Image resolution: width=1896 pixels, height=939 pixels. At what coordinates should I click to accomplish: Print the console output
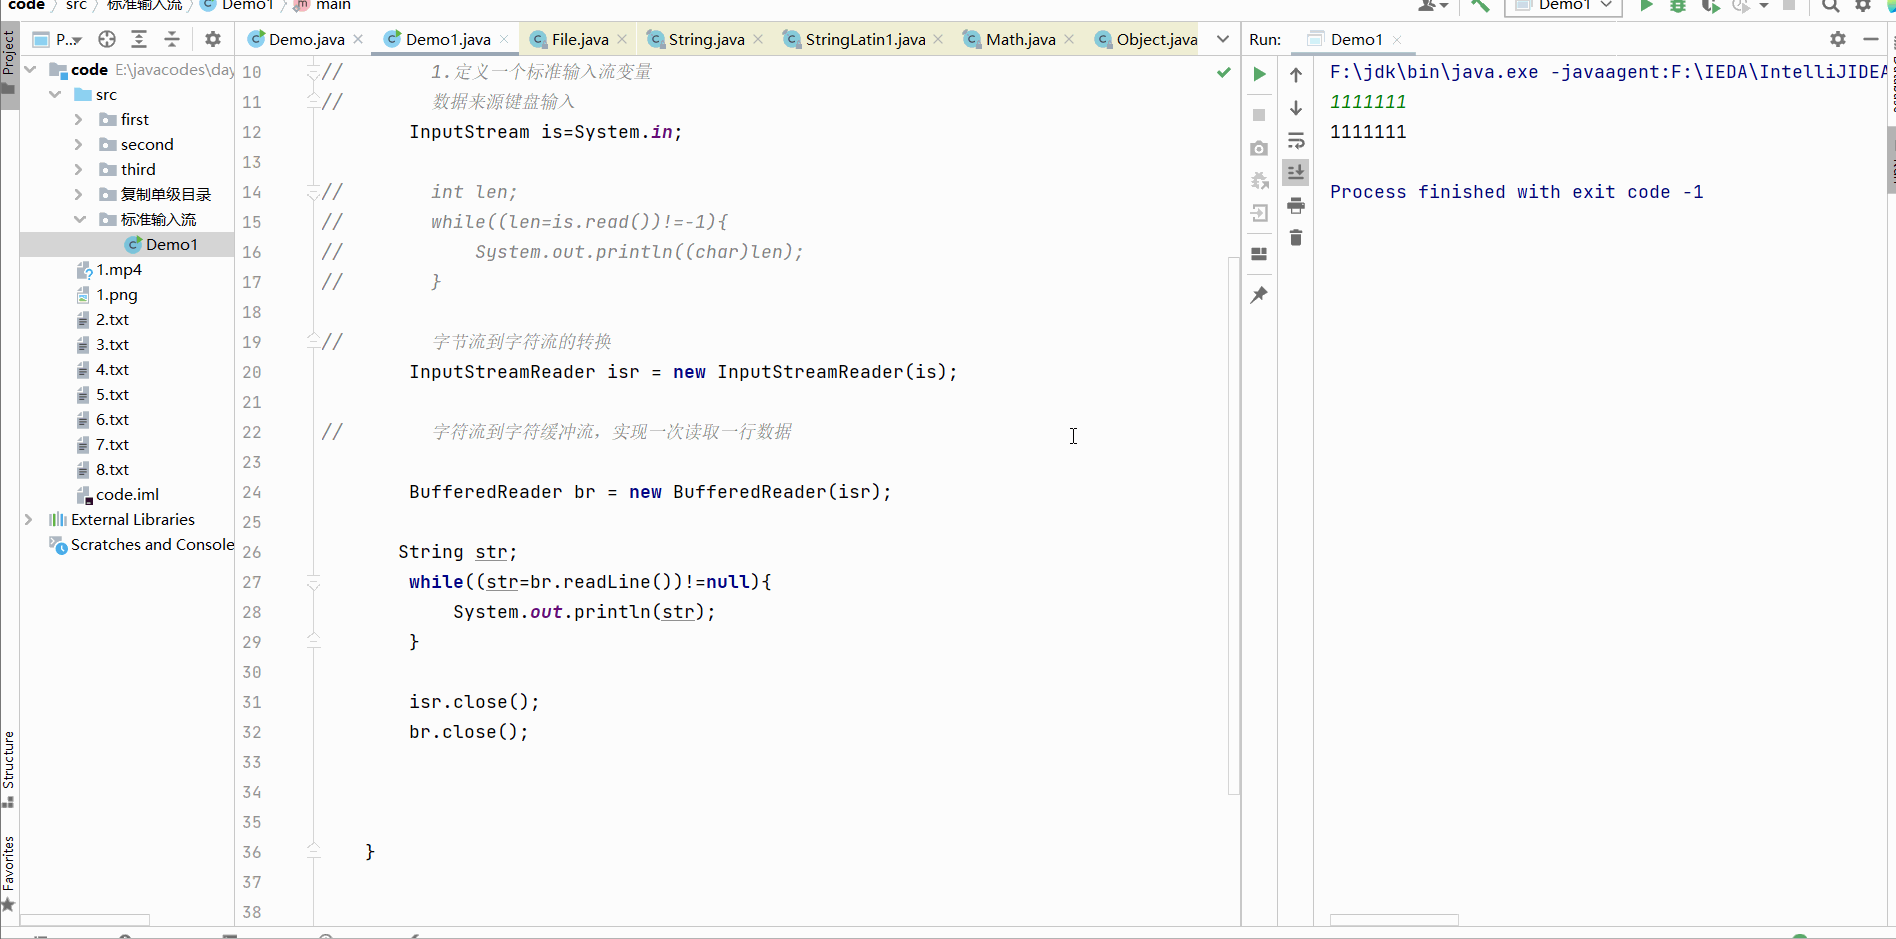1296,205
